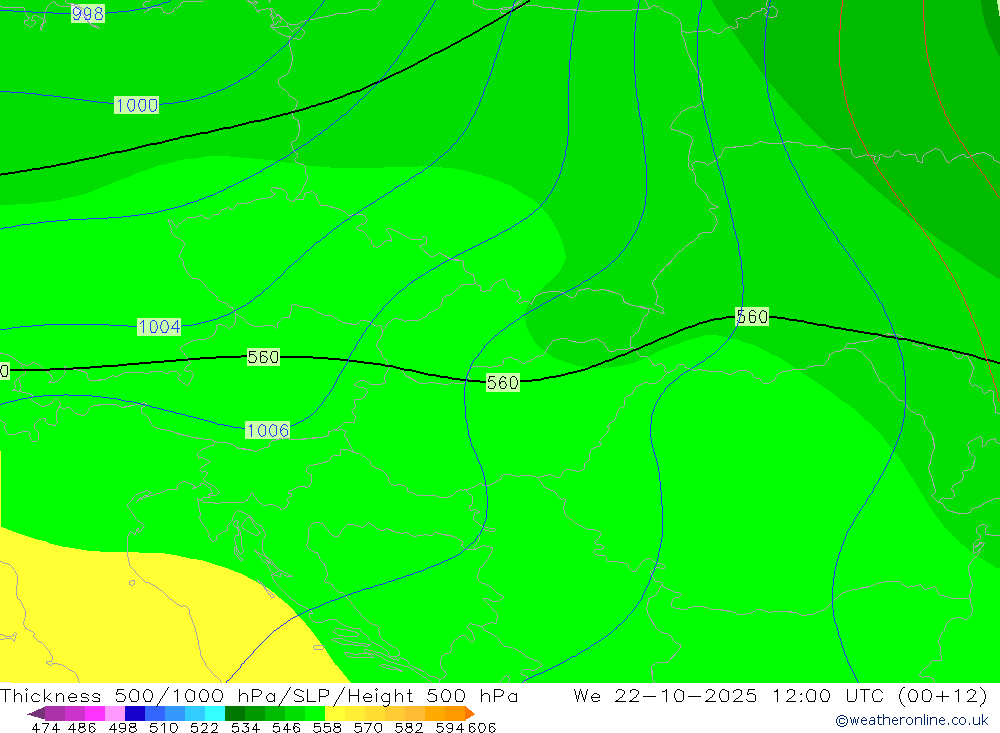Click the 522 legend value
This screenshot has width=1000, height=733.
click(204, 728)
